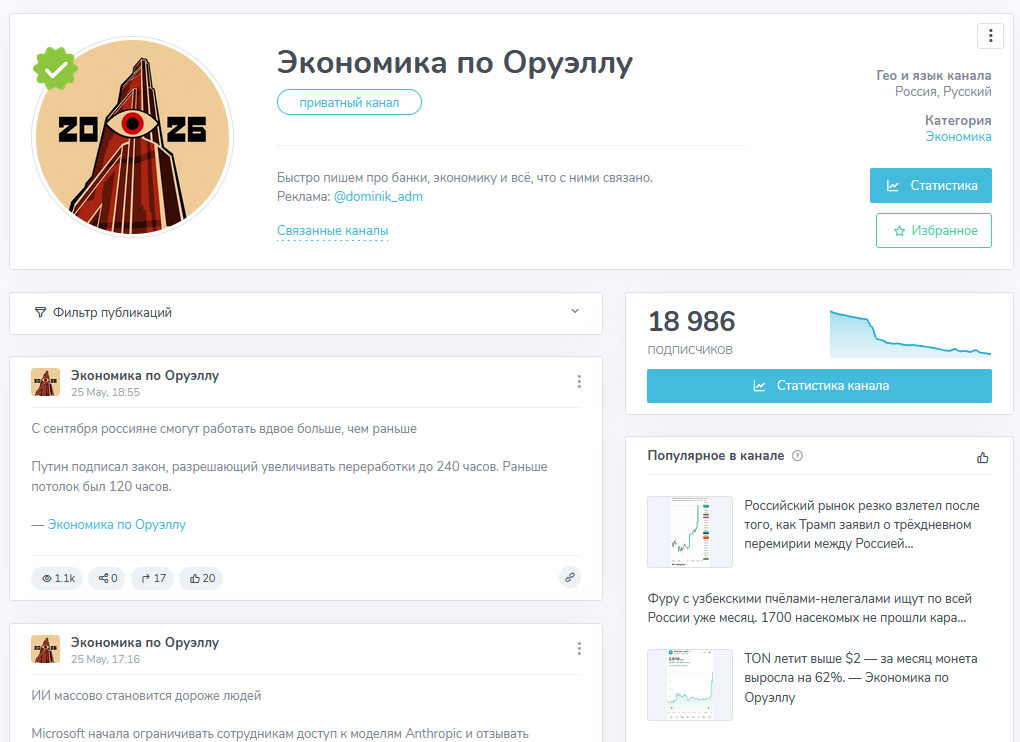Click the share counter showing 0
This screenshot has height=742, width=1020.
[107, 578]
